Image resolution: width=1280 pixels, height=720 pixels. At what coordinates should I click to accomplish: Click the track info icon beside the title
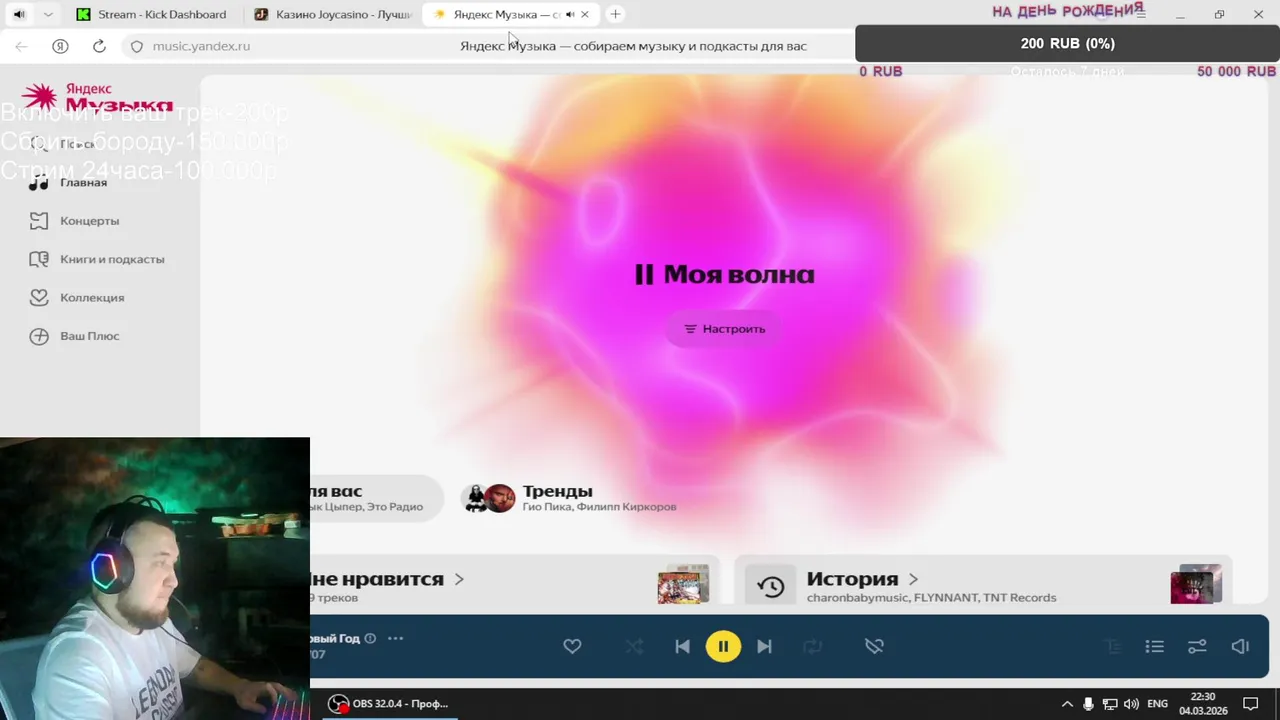[370, 638]
